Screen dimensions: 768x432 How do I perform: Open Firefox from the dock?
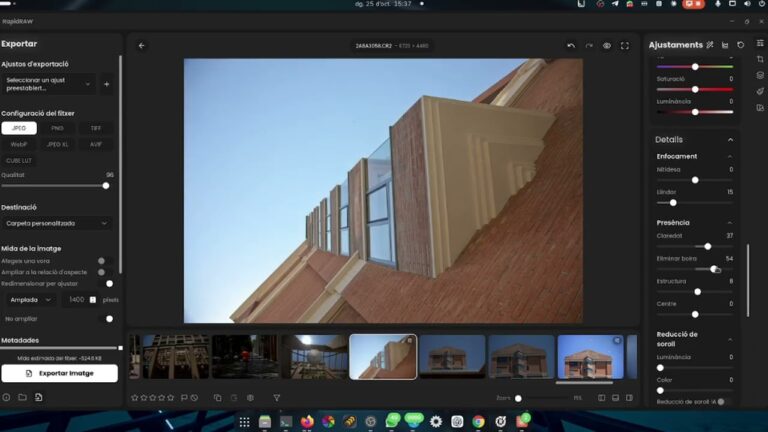click(x=308, y=421)
